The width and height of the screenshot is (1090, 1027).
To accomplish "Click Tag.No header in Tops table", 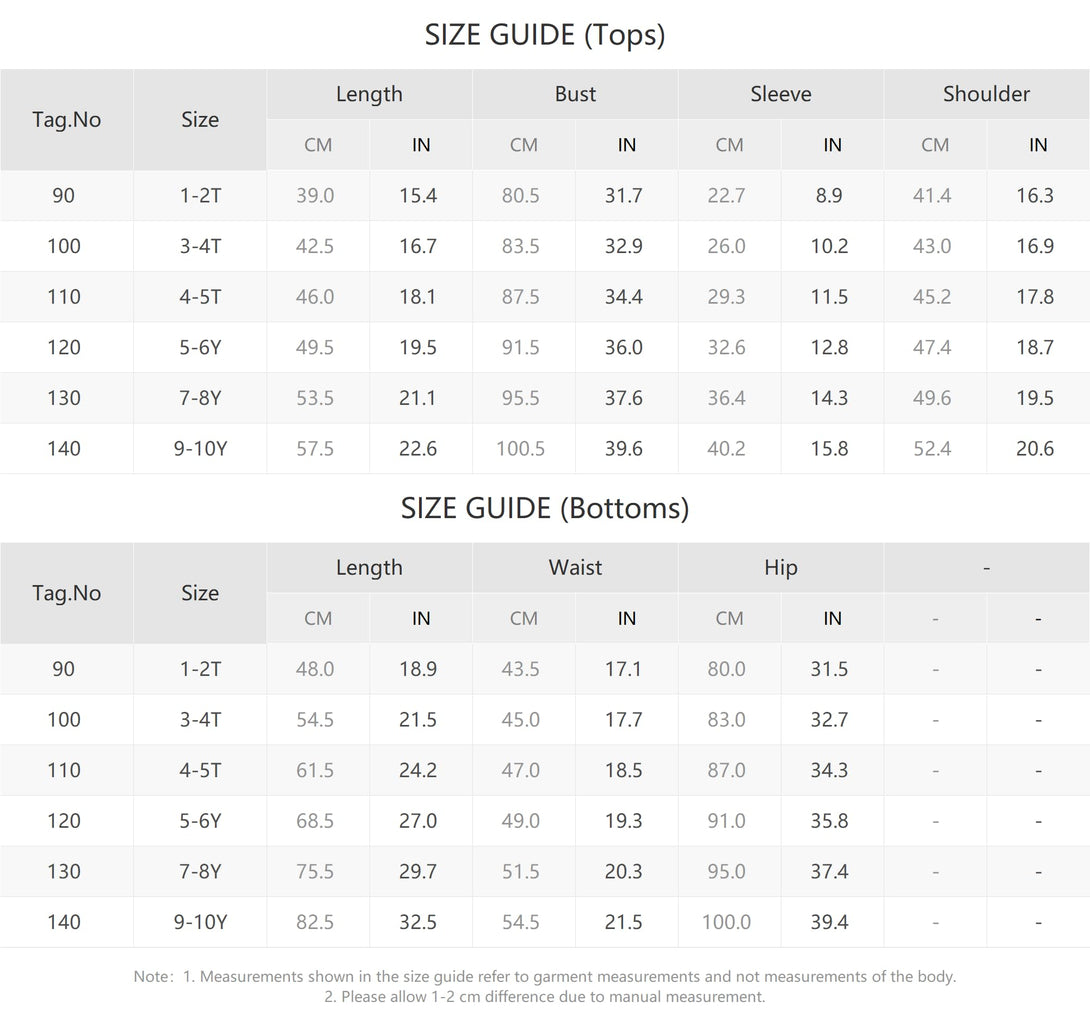I will click(66, 120).
